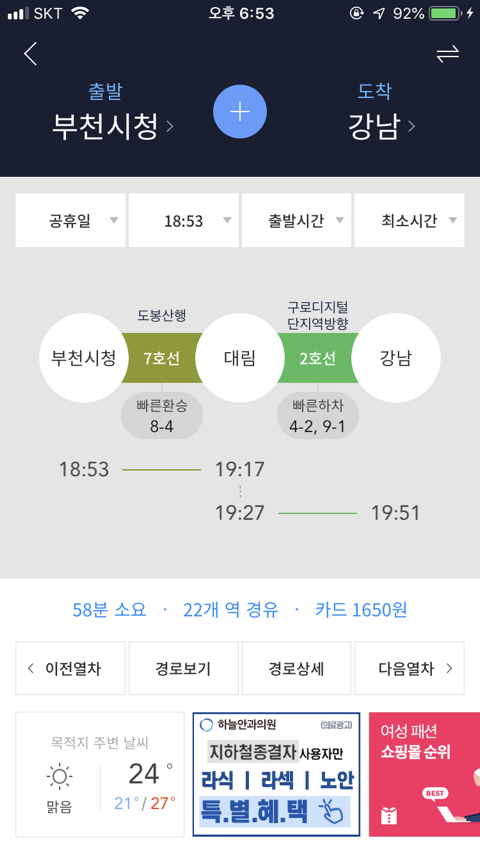480x854 pixels.
Task: Open the 18:53 time dropdown
Action: coord(184,221)
